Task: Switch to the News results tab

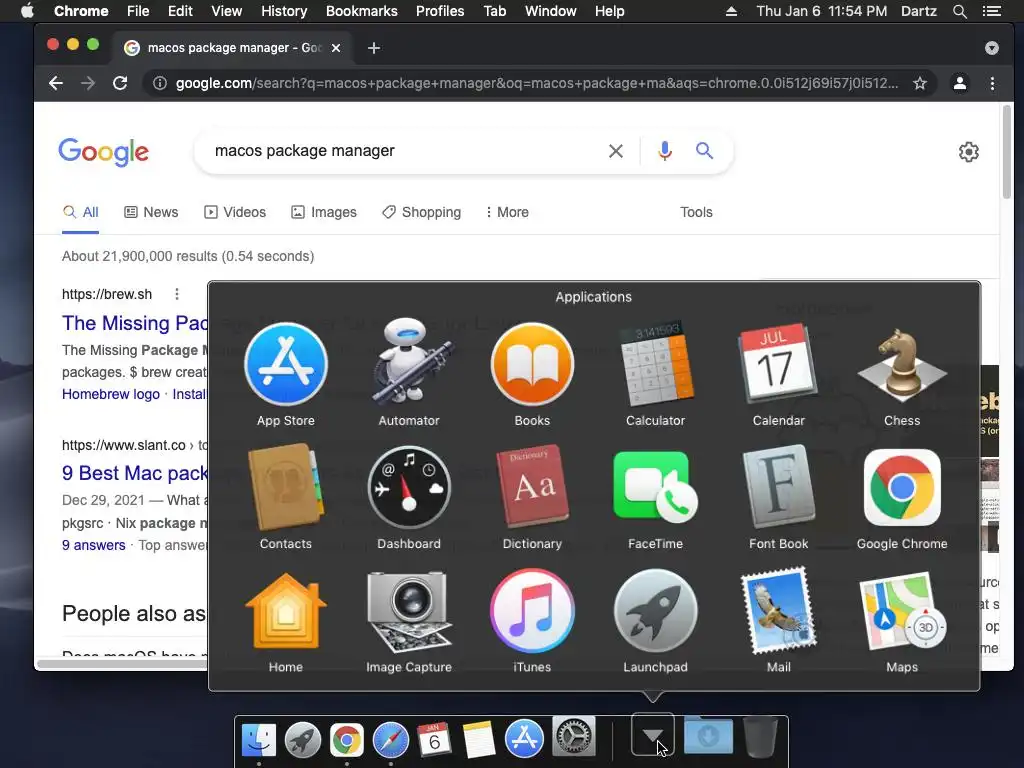Action: pyautogui.click(x=151, y=212)
